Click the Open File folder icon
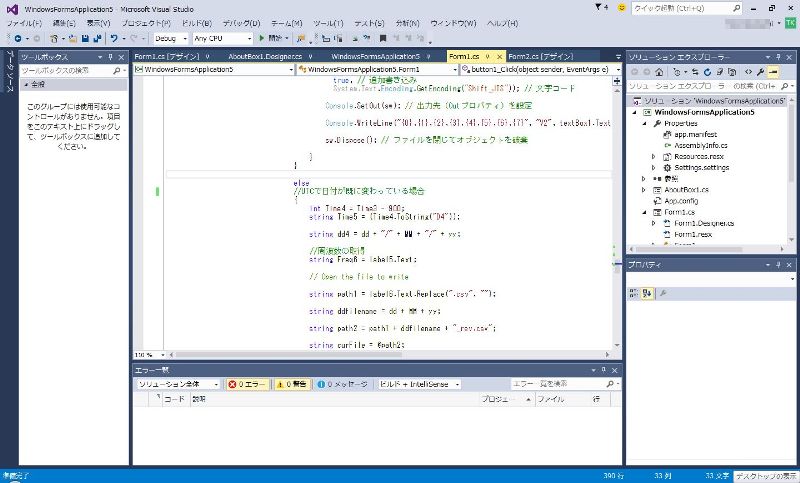This screenshot has height=483, width=800. click(x=72, y=39)
